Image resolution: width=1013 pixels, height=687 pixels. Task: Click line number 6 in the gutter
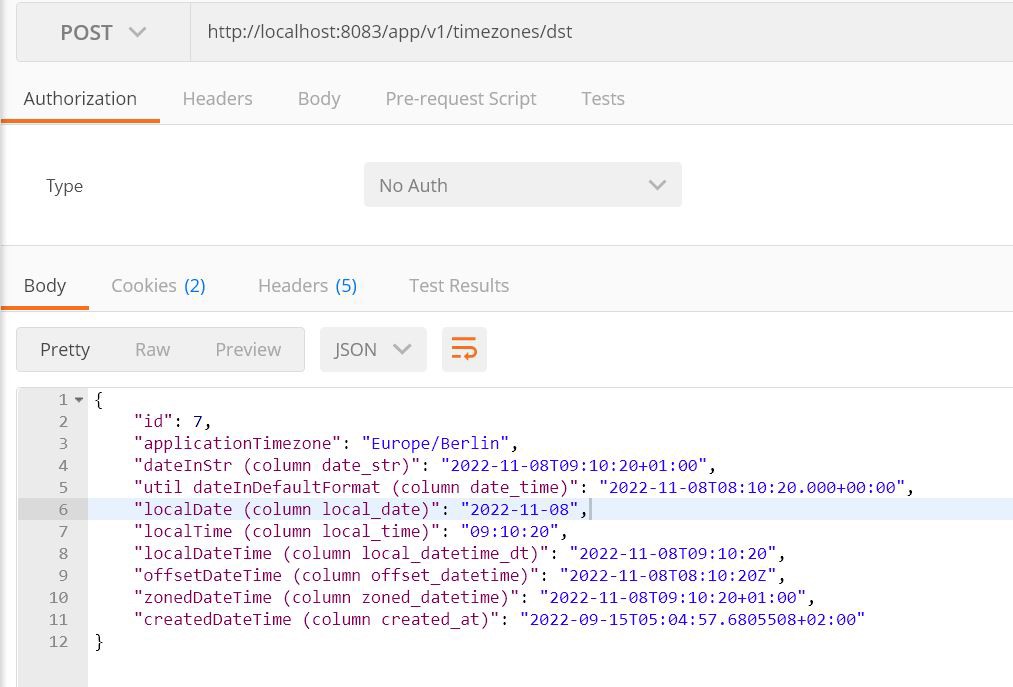63,509
